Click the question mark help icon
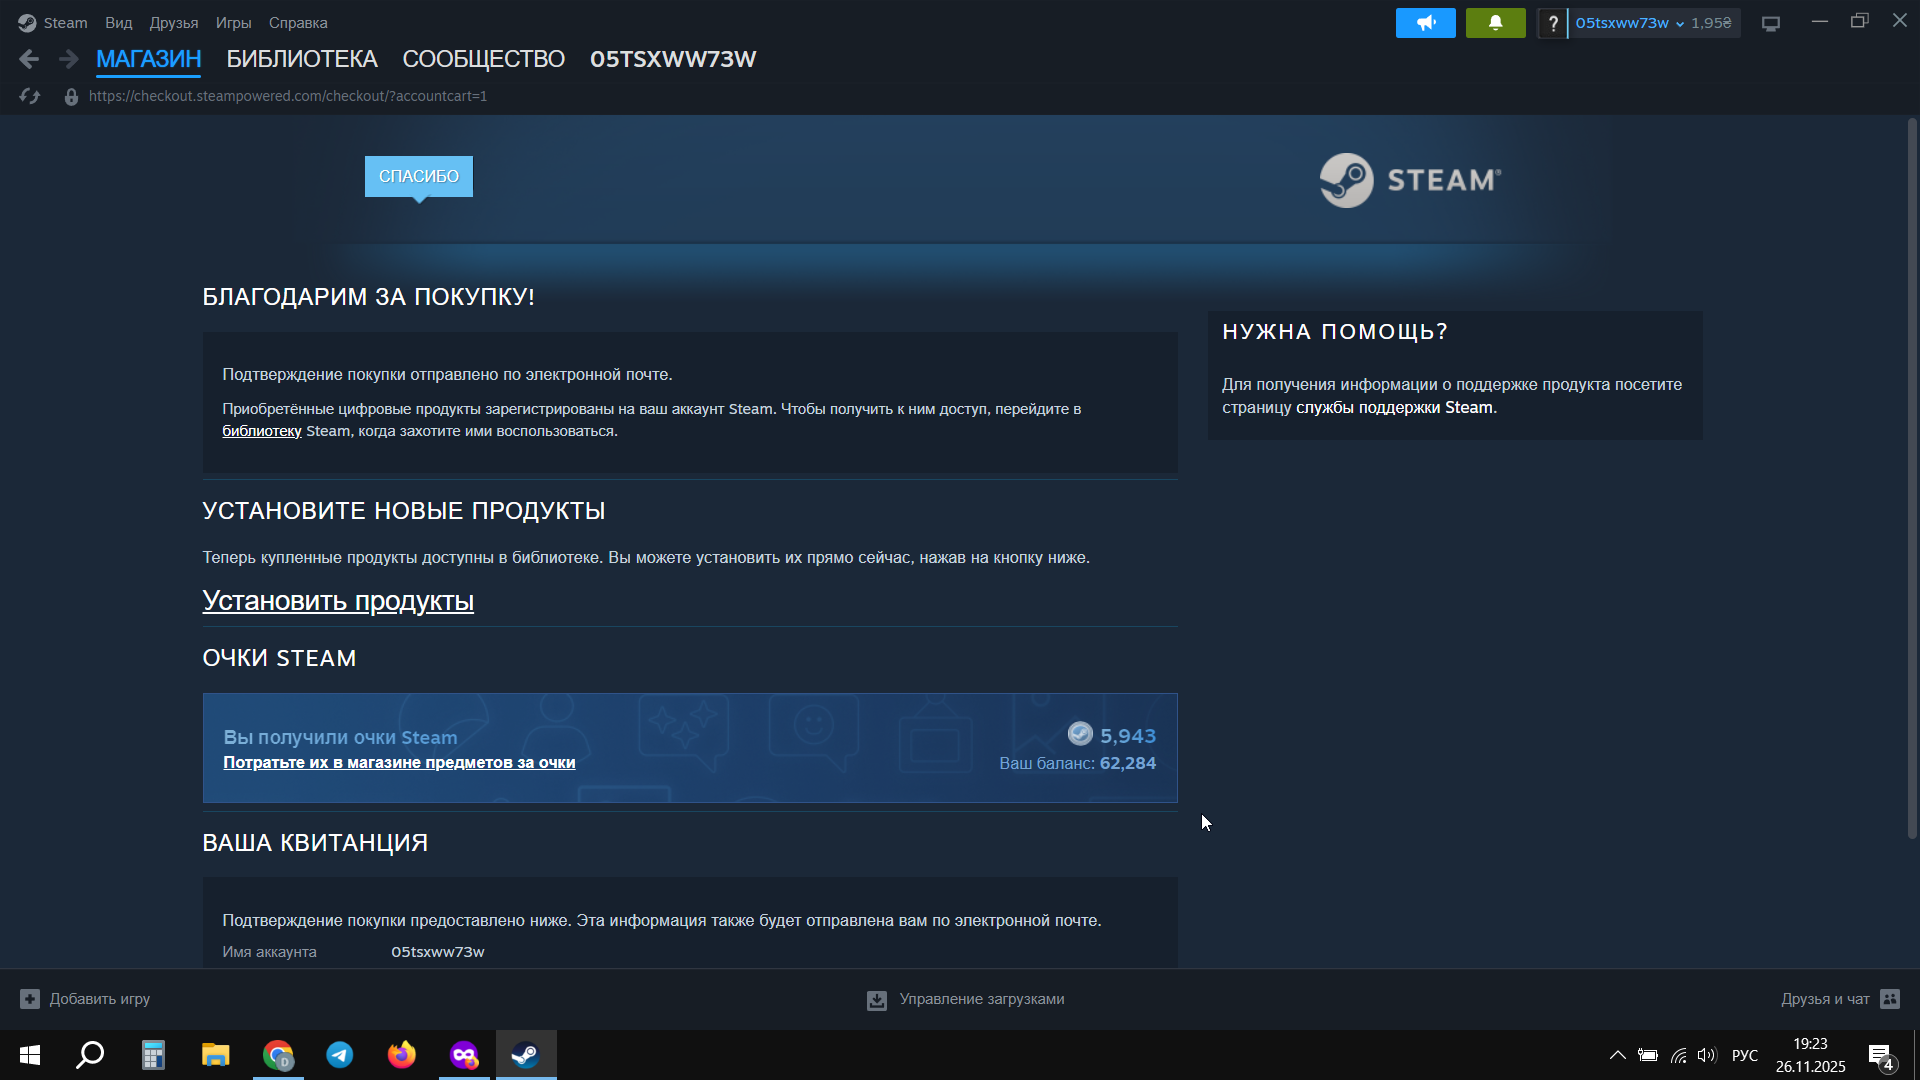 click(x=1552, y=23)
